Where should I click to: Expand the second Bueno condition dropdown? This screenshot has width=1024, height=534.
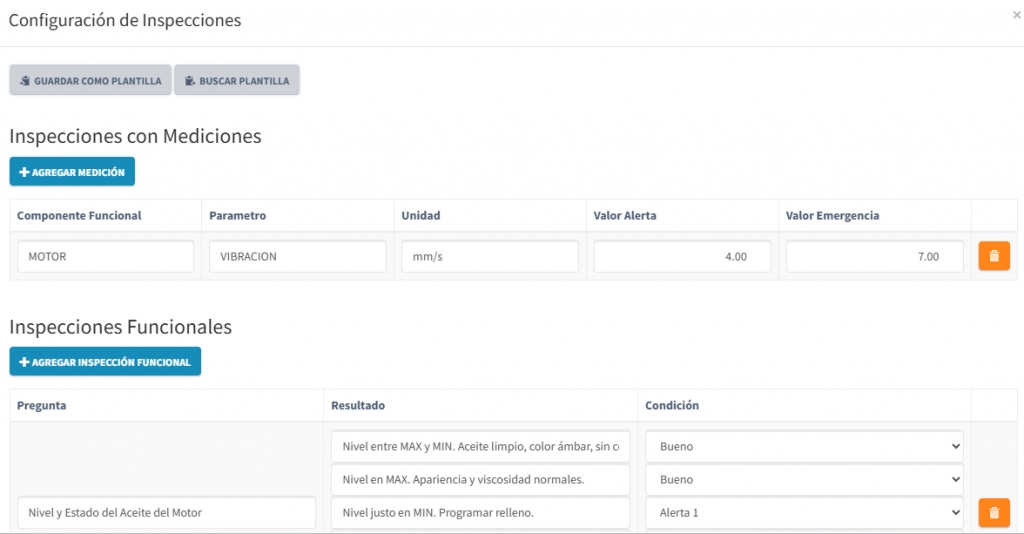point(804,480)
